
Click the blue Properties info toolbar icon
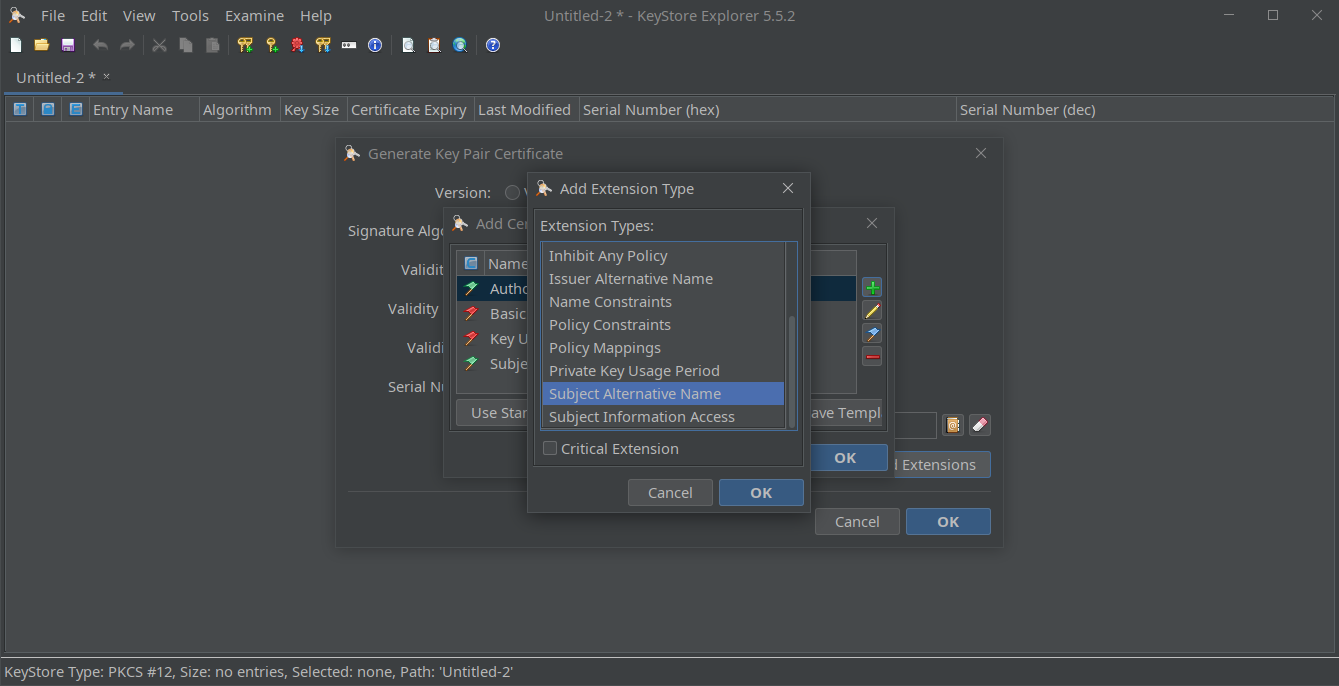pos(375,45)
